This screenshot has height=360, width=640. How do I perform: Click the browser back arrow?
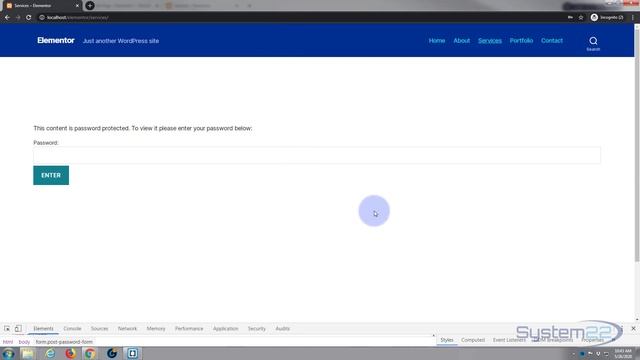[7, 18]
